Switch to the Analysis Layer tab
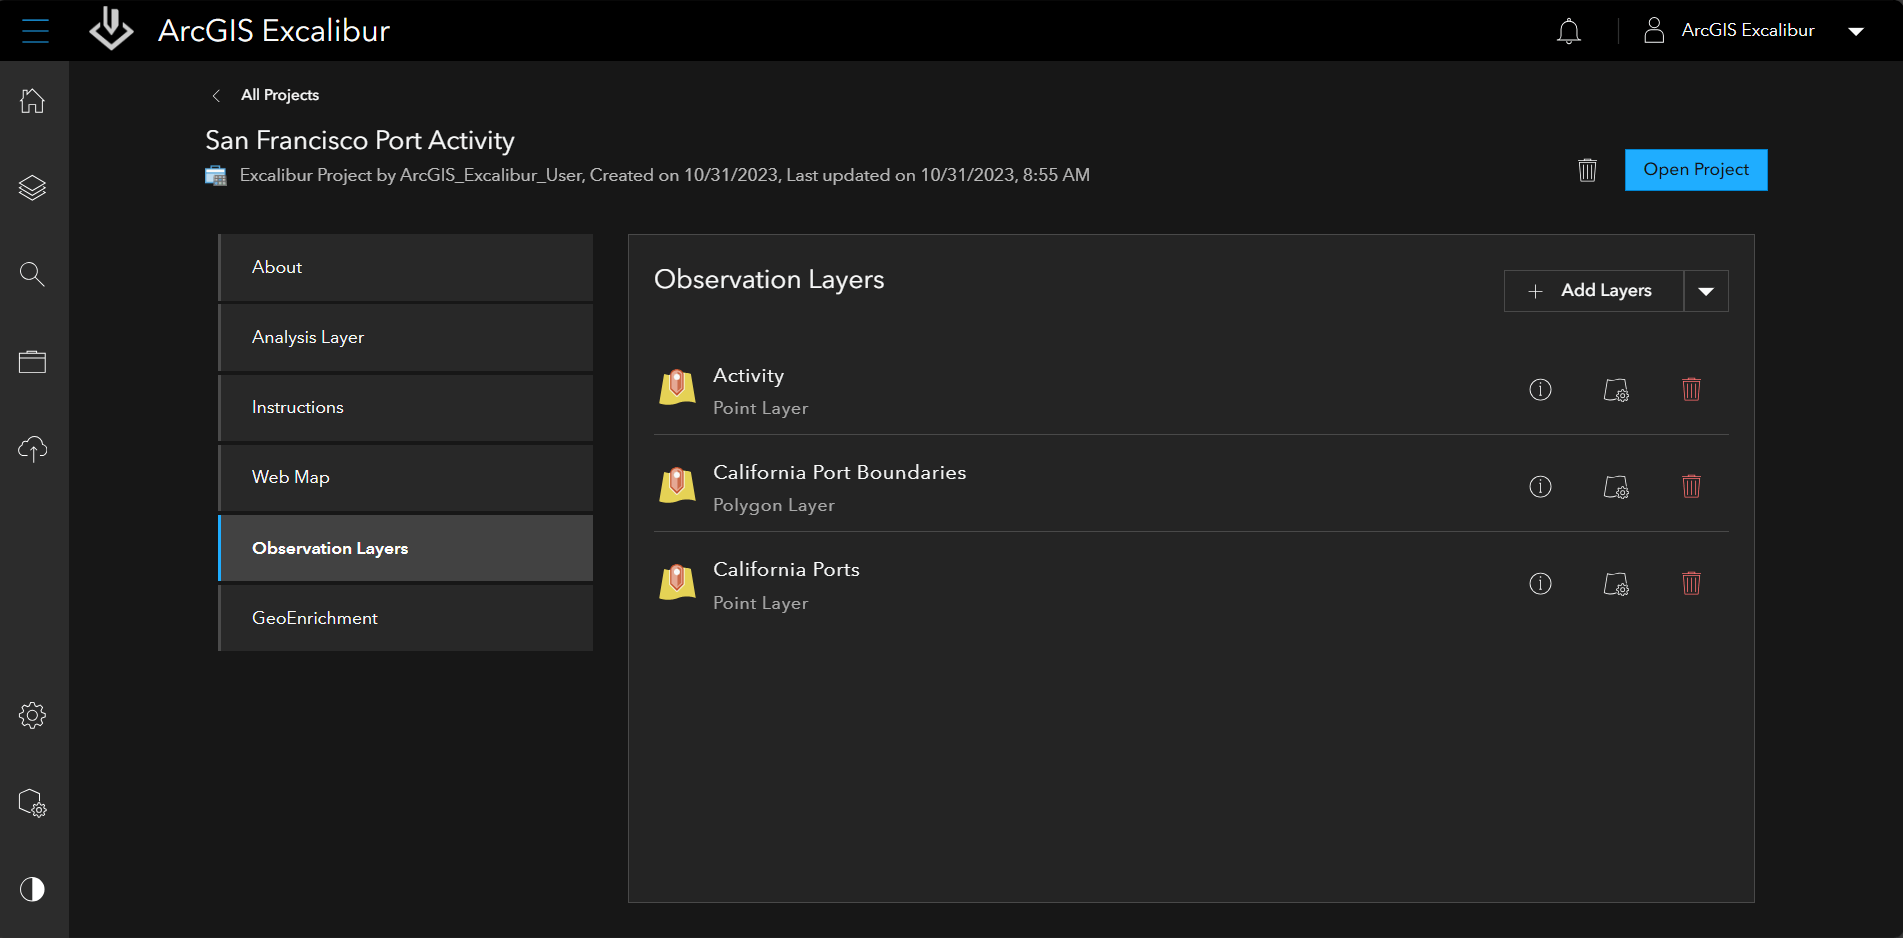Screen dimensions: 1903x938 [406, 338]
